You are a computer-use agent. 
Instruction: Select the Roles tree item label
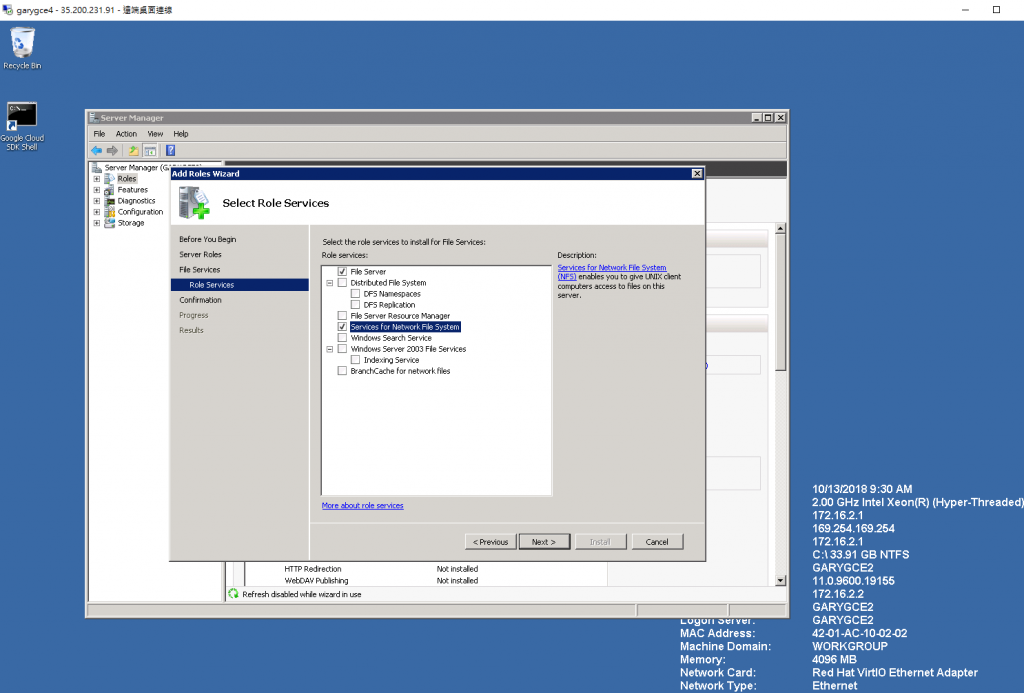127,178
